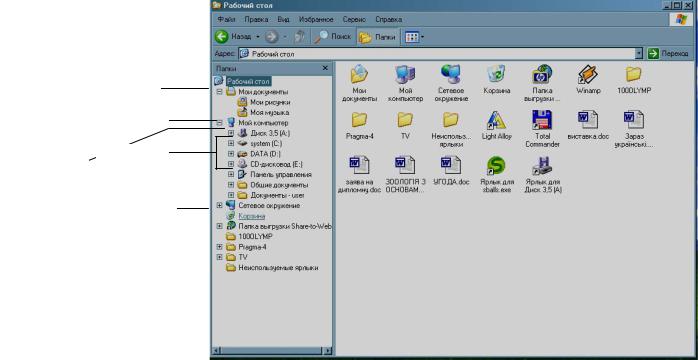
Task: Click the folder pane horizontal scrollbar right arrow
Action: pyautogui.click(x=328, y=351)
